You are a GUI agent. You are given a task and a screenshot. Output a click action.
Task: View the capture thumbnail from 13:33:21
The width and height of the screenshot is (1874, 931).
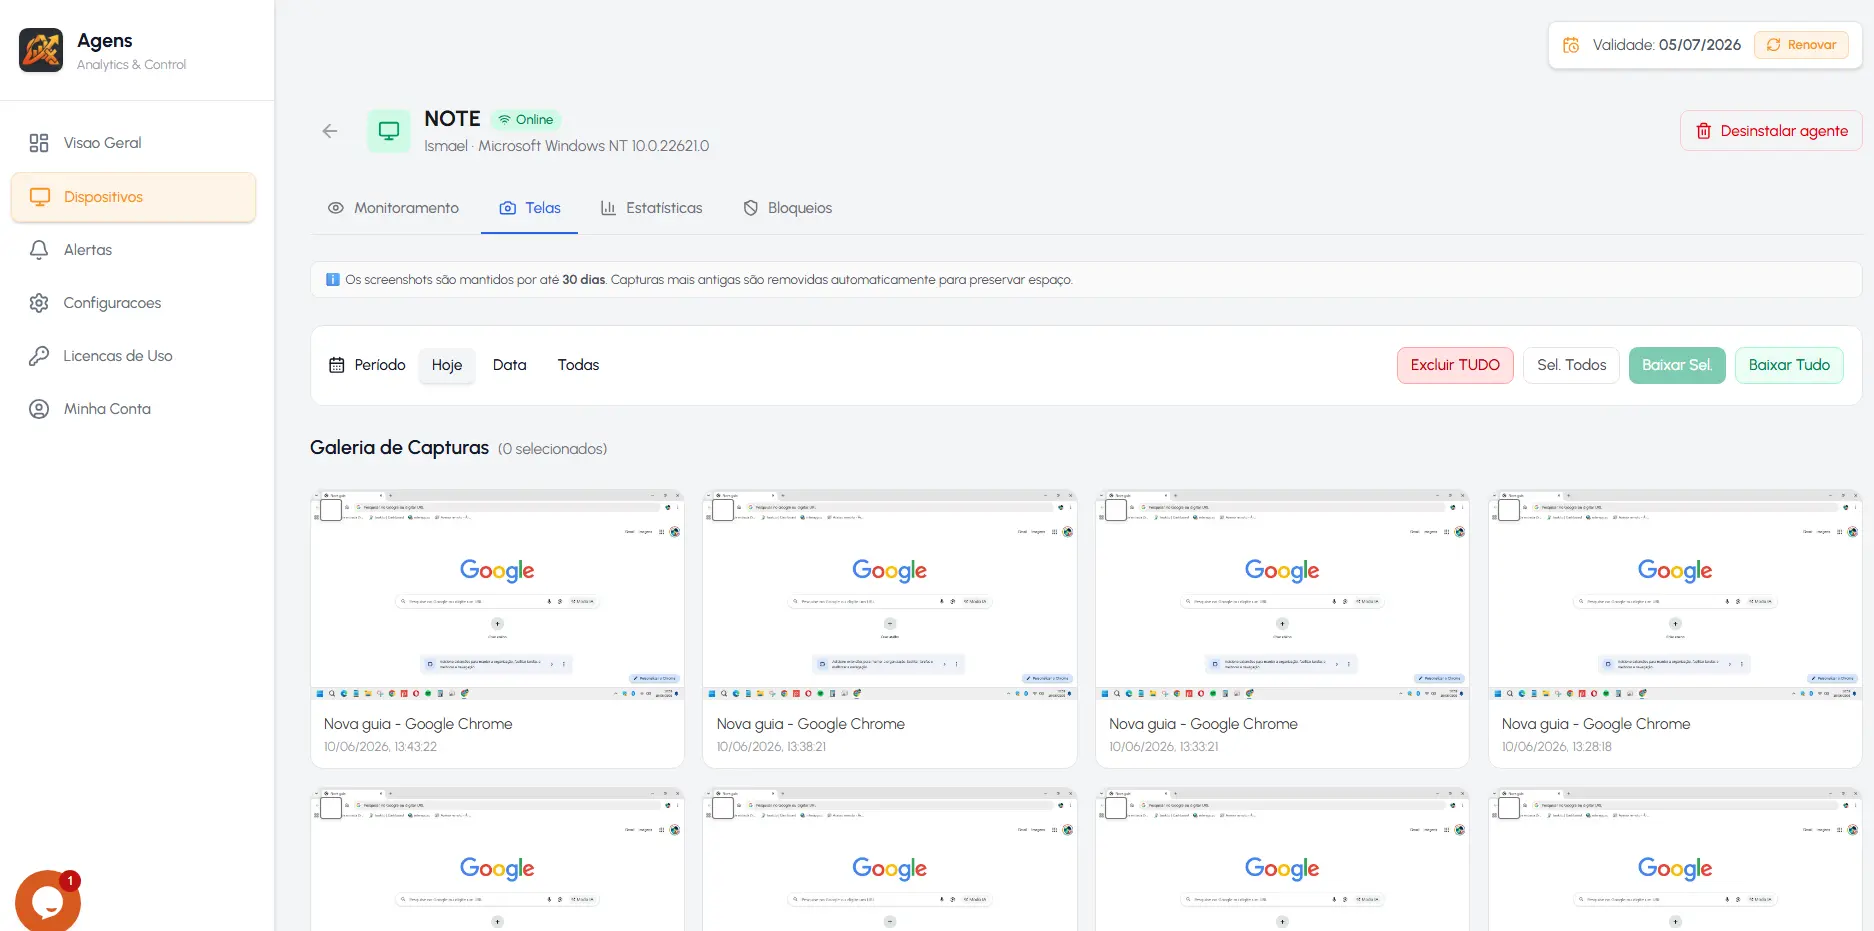tap(1283, 594)
